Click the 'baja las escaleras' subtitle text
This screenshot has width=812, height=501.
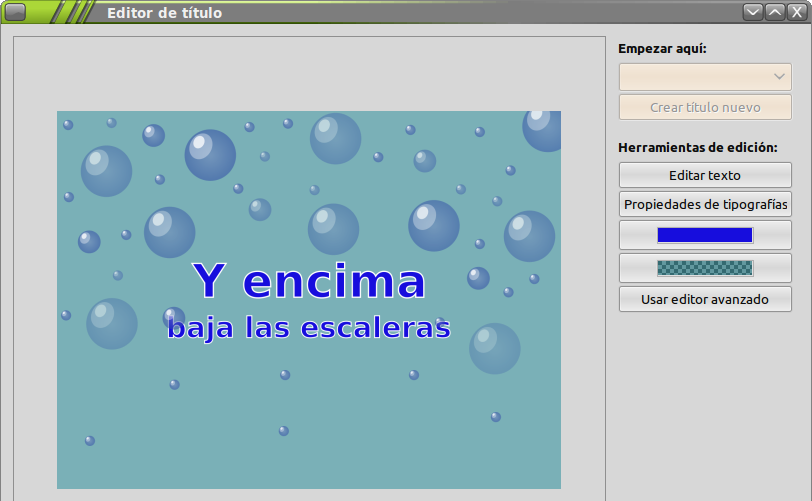309,328
